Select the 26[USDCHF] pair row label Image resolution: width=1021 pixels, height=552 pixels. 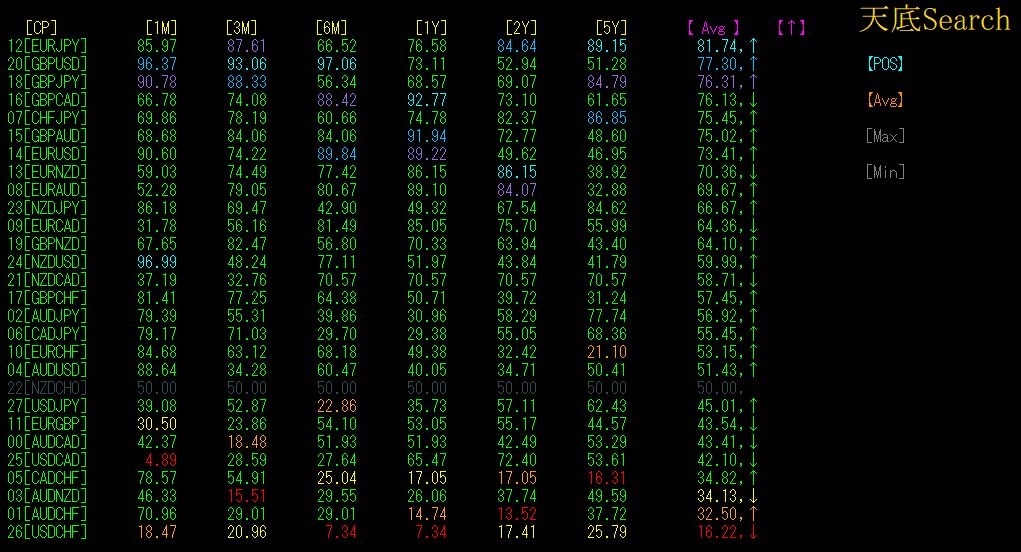click(x=47, y=532)
